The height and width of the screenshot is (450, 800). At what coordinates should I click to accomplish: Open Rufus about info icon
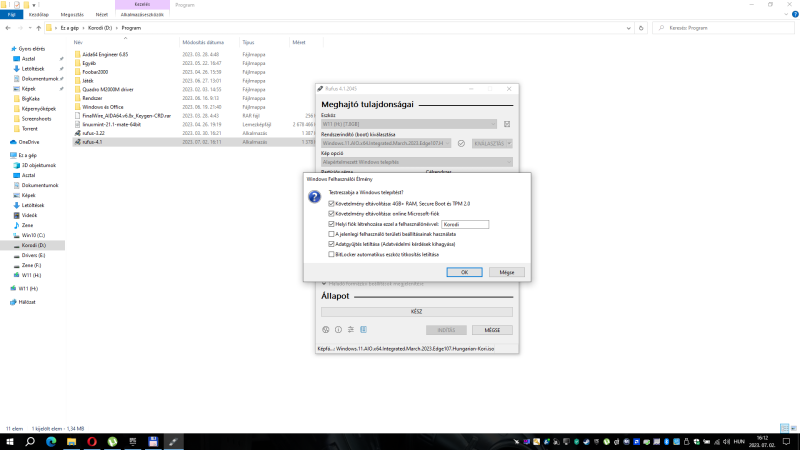(x=338, y=330)
